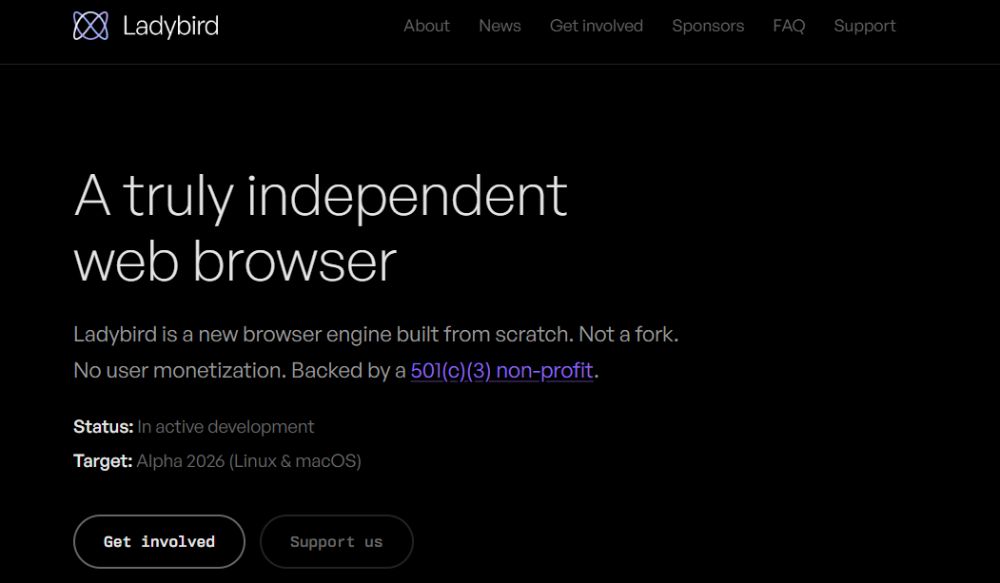1000x583 pixels.
Task: Open the Sponsors page
Action: 708,26
